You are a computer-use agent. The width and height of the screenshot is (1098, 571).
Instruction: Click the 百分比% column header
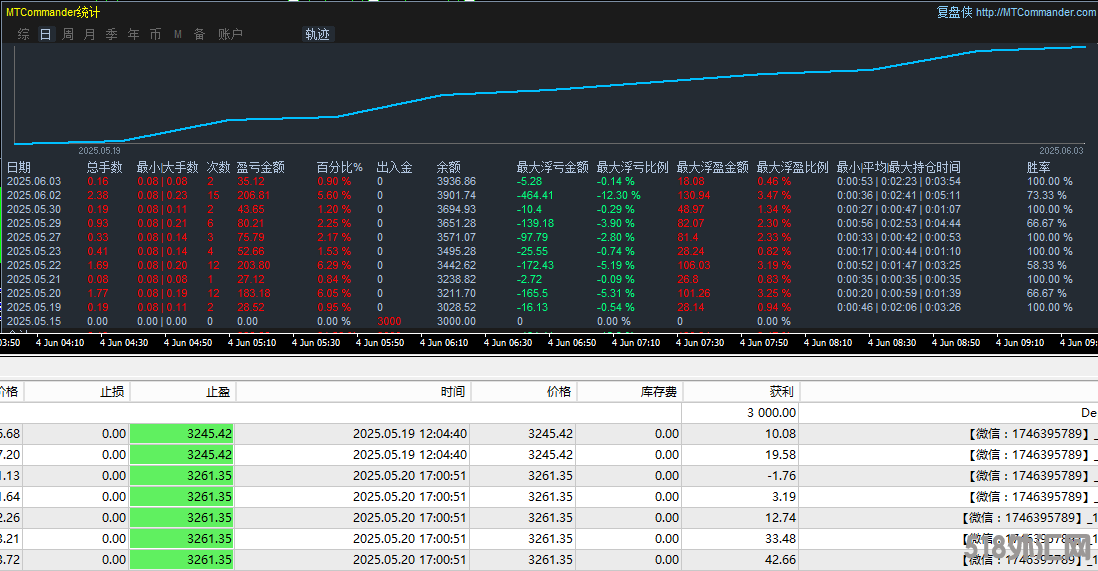click(340, 167)
